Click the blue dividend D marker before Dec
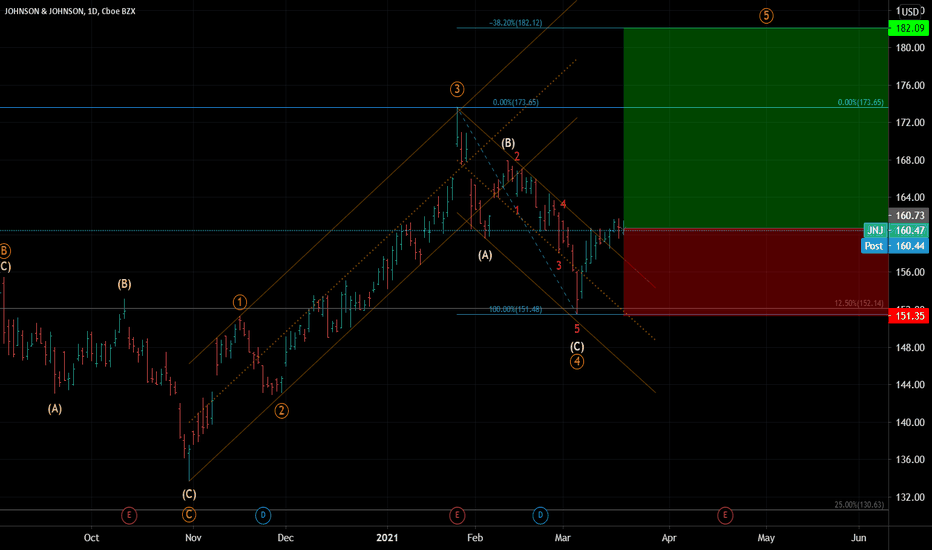This screenshot has height=550, width=932. (x=263, y=516)
